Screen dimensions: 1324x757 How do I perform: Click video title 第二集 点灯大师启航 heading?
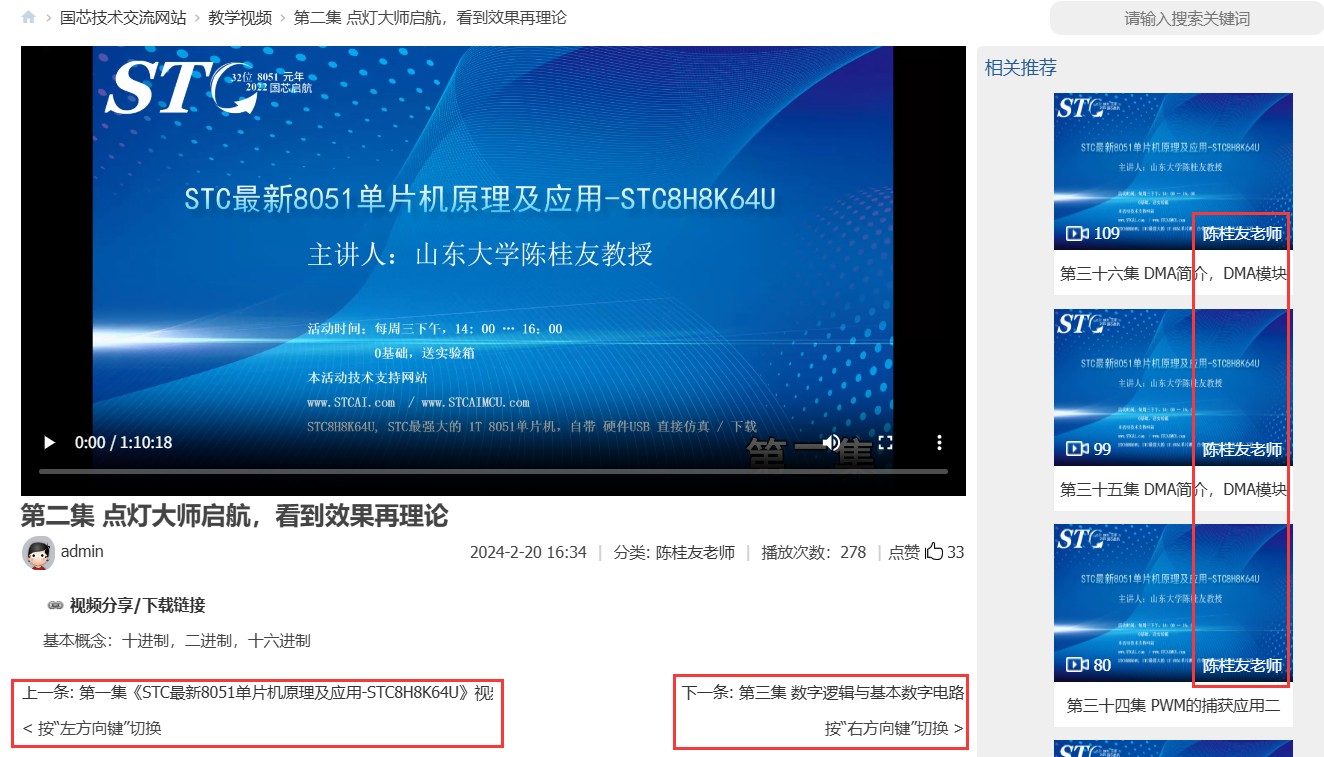click(x=234, y=516)
